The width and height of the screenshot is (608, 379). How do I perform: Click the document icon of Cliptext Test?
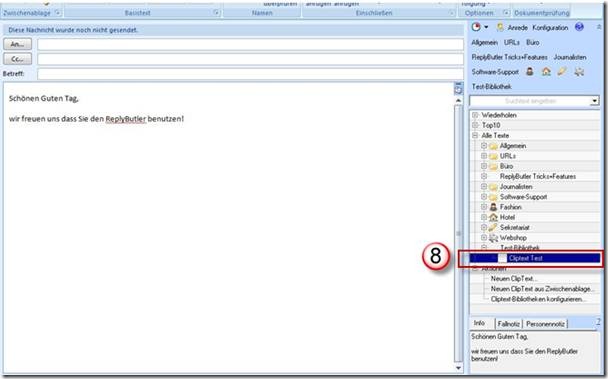(x=503, y=258)
